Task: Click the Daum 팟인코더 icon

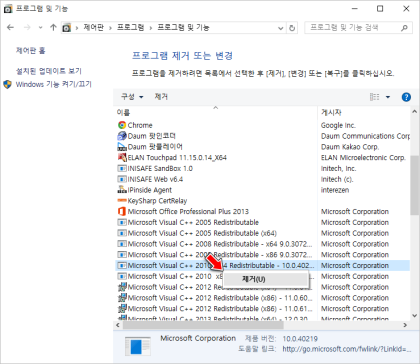Action: point(122,136)
